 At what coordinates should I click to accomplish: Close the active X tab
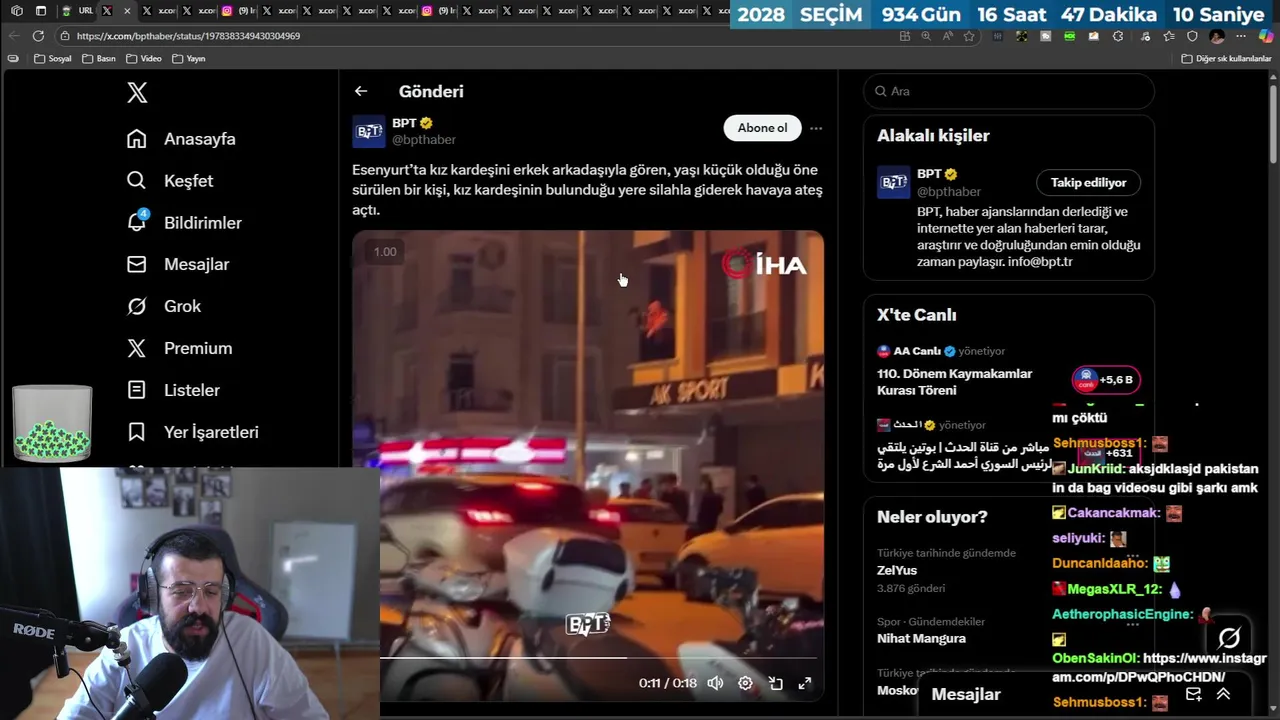click(127, 11)
